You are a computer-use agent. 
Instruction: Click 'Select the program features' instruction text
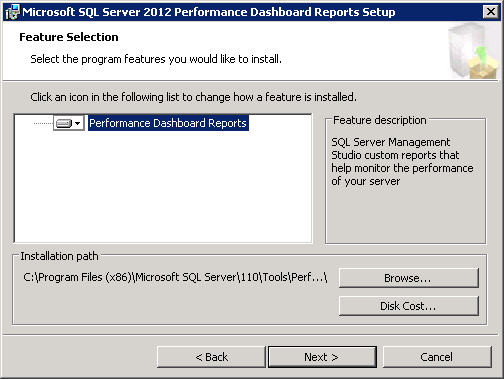(156, 59)
